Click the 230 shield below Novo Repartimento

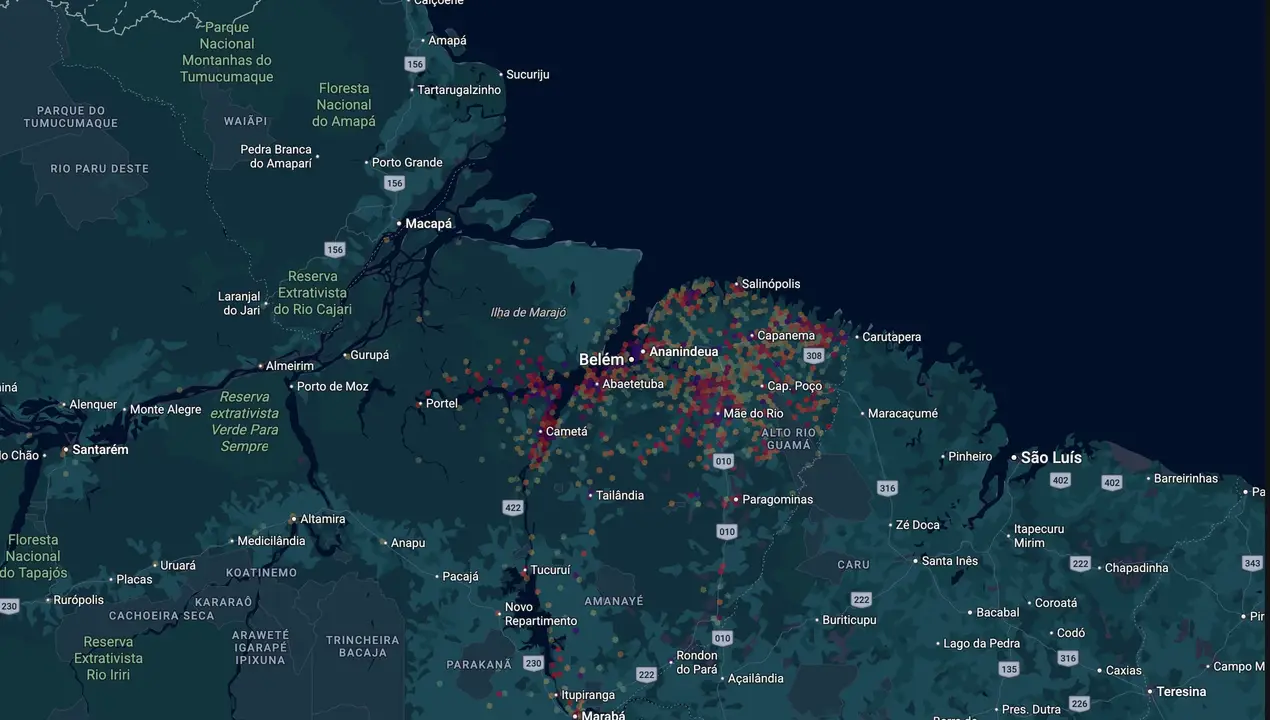coord(533,663)
